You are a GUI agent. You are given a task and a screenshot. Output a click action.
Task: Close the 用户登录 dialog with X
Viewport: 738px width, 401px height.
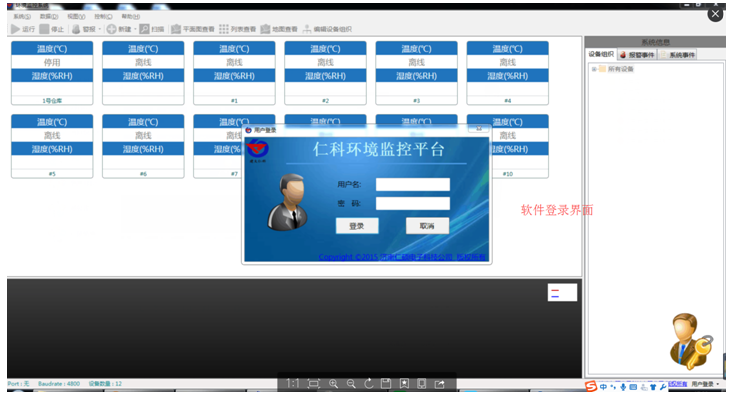click(x=479, y=128)
